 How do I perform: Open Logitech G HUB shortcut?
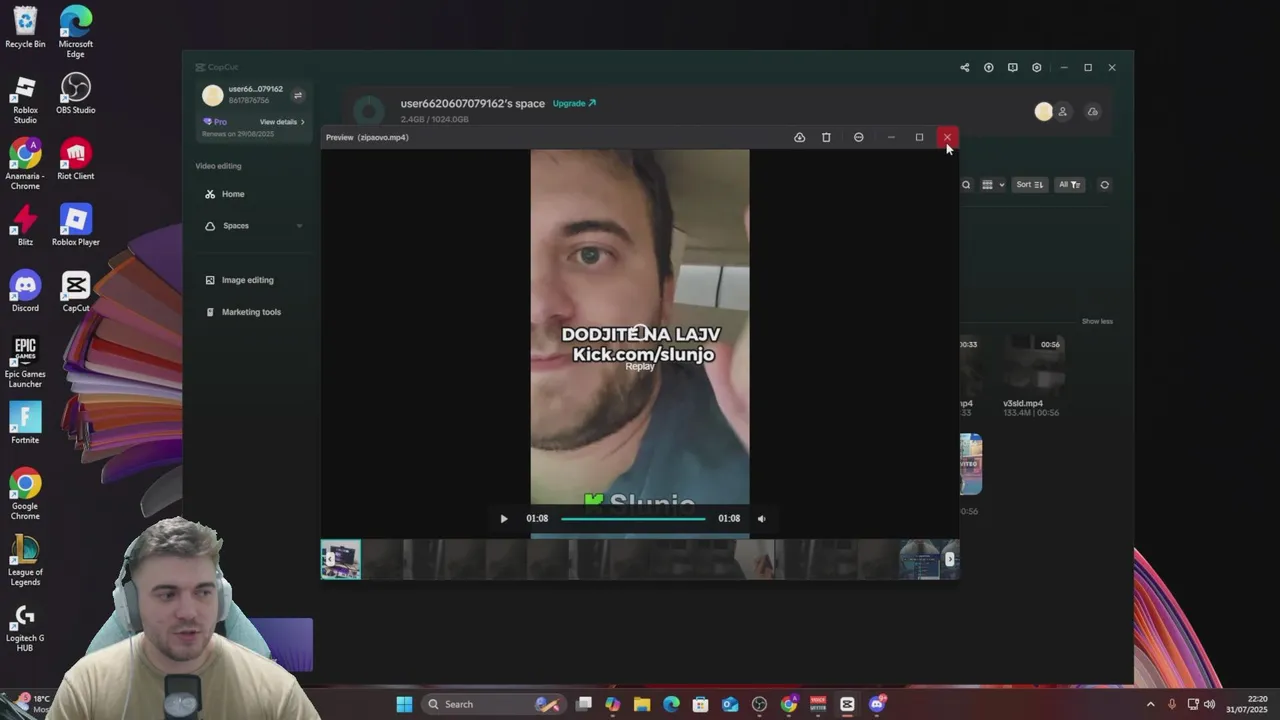coord(25,628)
